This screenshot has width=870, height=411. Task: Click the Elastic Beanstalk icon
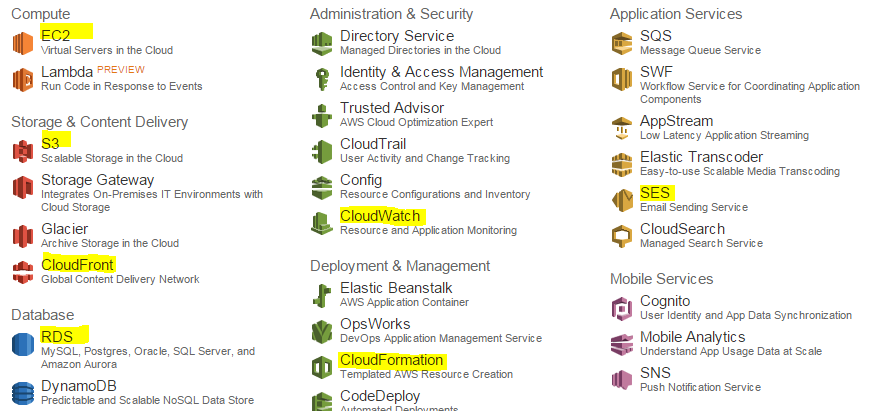click(x=322, y=295)
